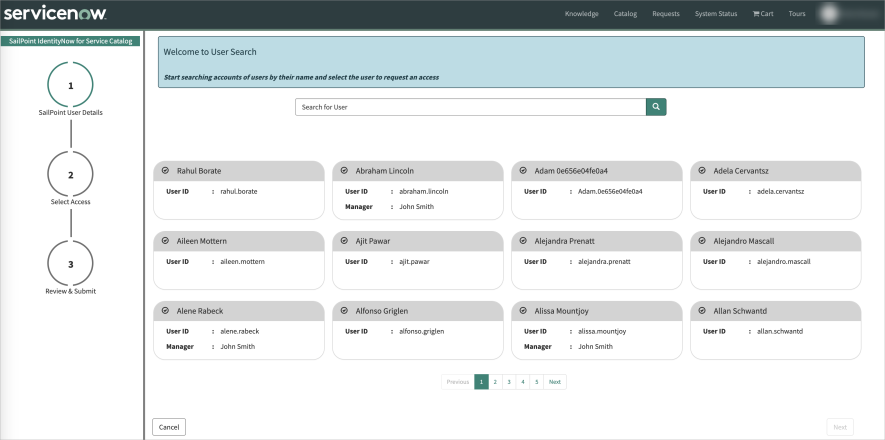Select the Aileen Mottern name heading
The width and height of the screenshot is (885, 440).
tap(201, 241)
